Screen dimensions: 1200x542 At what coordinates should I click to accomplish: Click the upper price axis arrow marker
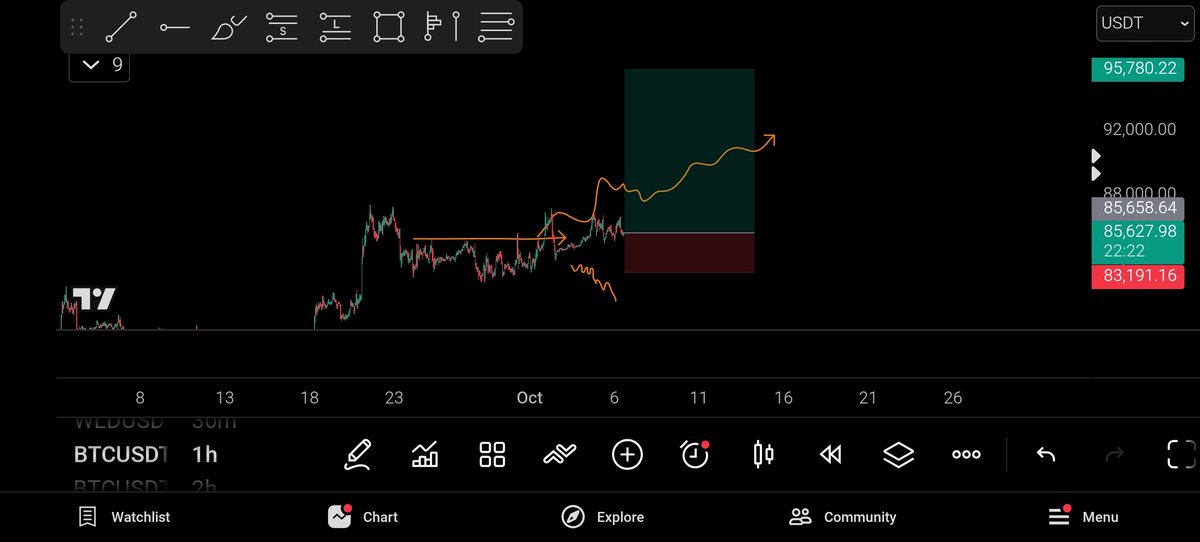pos(1096,156)
